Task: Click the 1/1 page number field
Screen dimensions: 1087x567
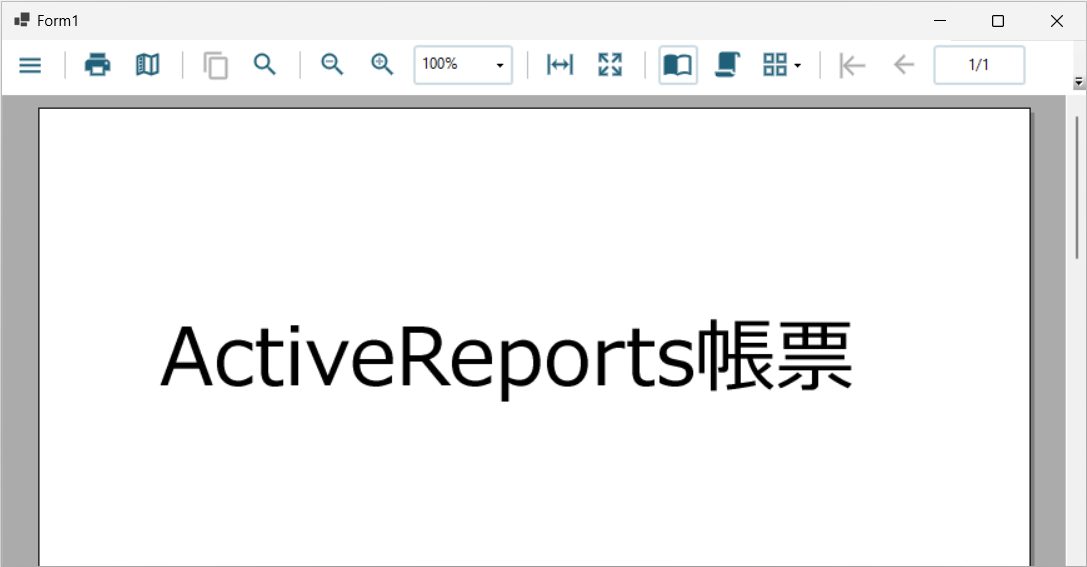Action: pos(979,65)
